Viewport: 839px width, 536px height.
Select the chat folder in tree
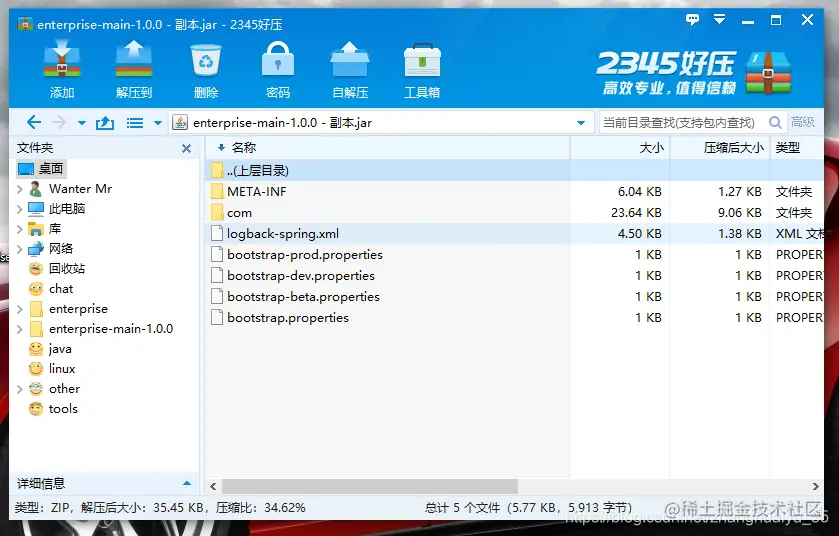point(51,289)
